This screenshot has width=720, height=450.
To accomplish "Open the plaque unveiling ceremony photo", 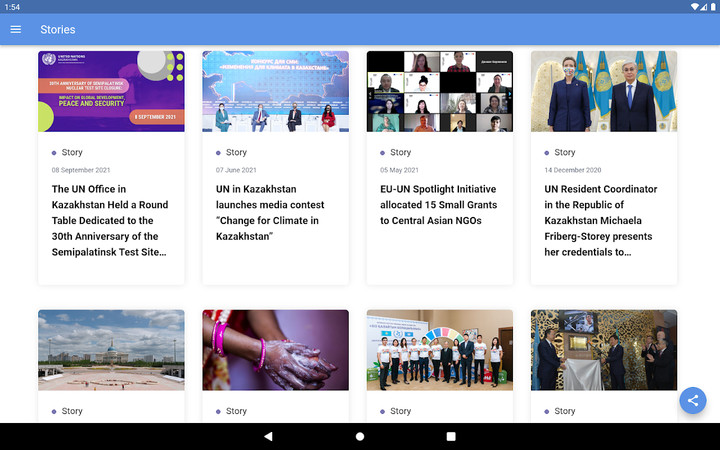I will (604, 350).
